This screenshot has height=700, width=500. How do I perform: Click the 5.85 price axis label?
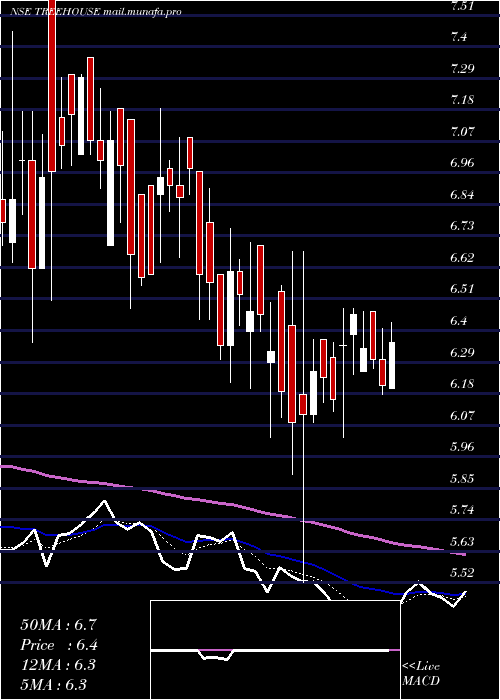464,478
